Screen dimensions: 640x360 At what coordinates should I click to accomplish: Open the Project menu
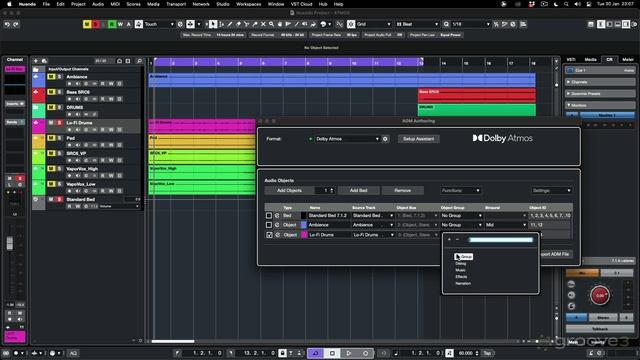(x=78, y=4)
